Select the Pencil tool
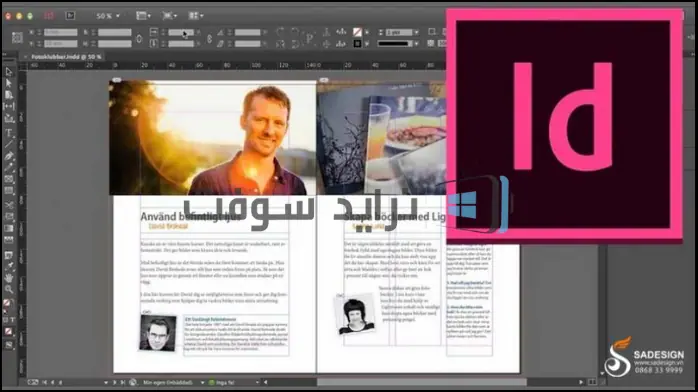Viewport: 698px width, 392px height. [x=8, y=168]
